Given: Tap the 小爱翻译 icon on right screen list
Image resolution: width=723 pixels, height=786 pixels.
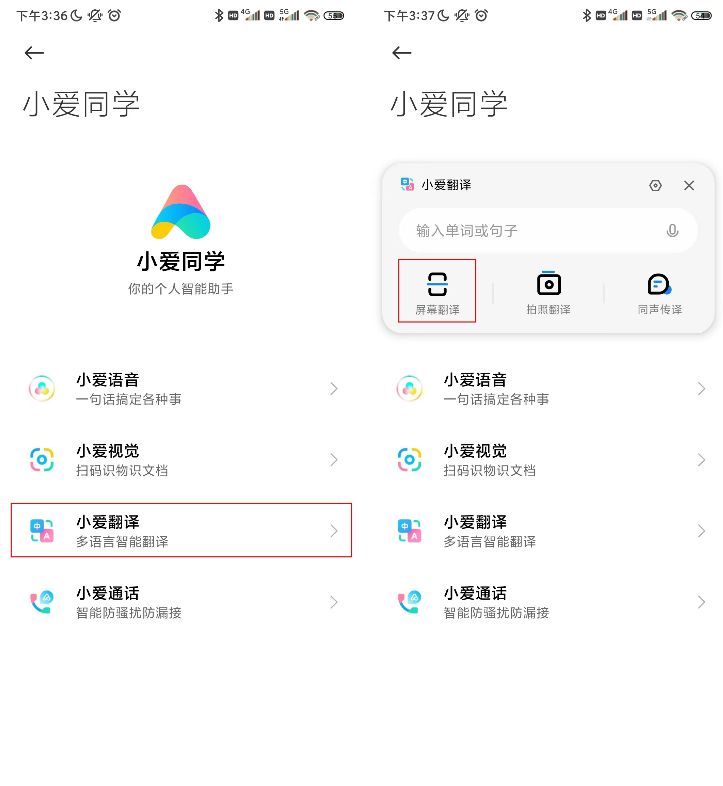Looking at the screenshot, I should click(409, 531).
